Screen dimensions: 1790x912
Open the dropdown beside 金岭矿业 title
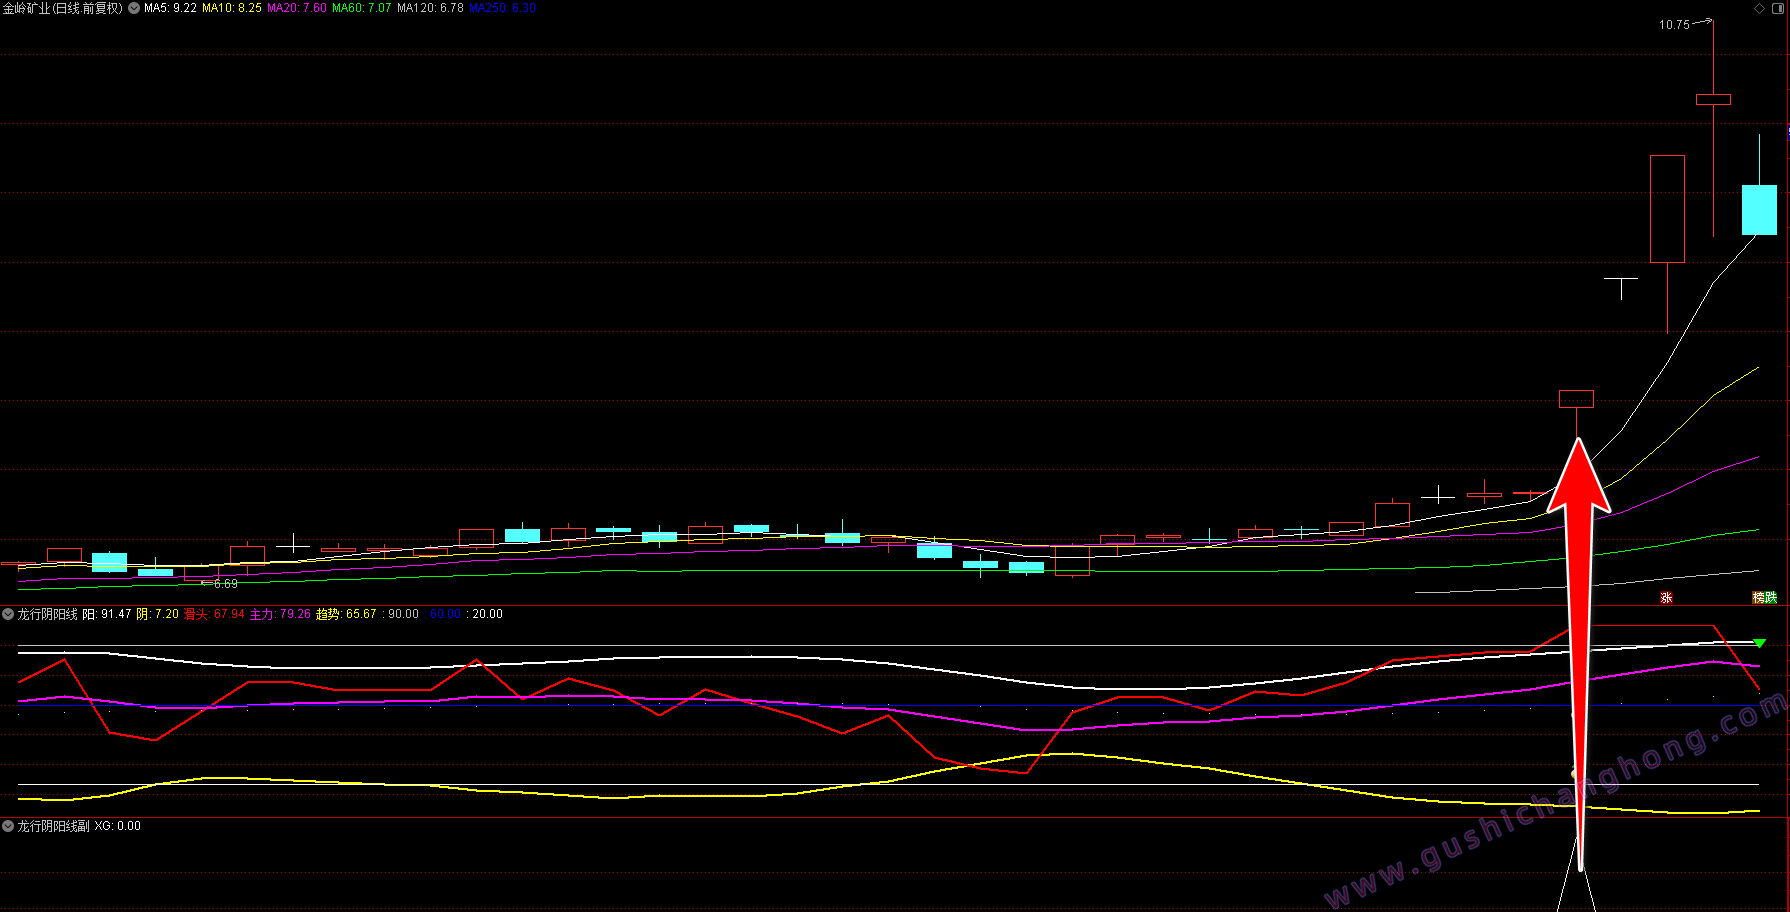click(134, 8)
